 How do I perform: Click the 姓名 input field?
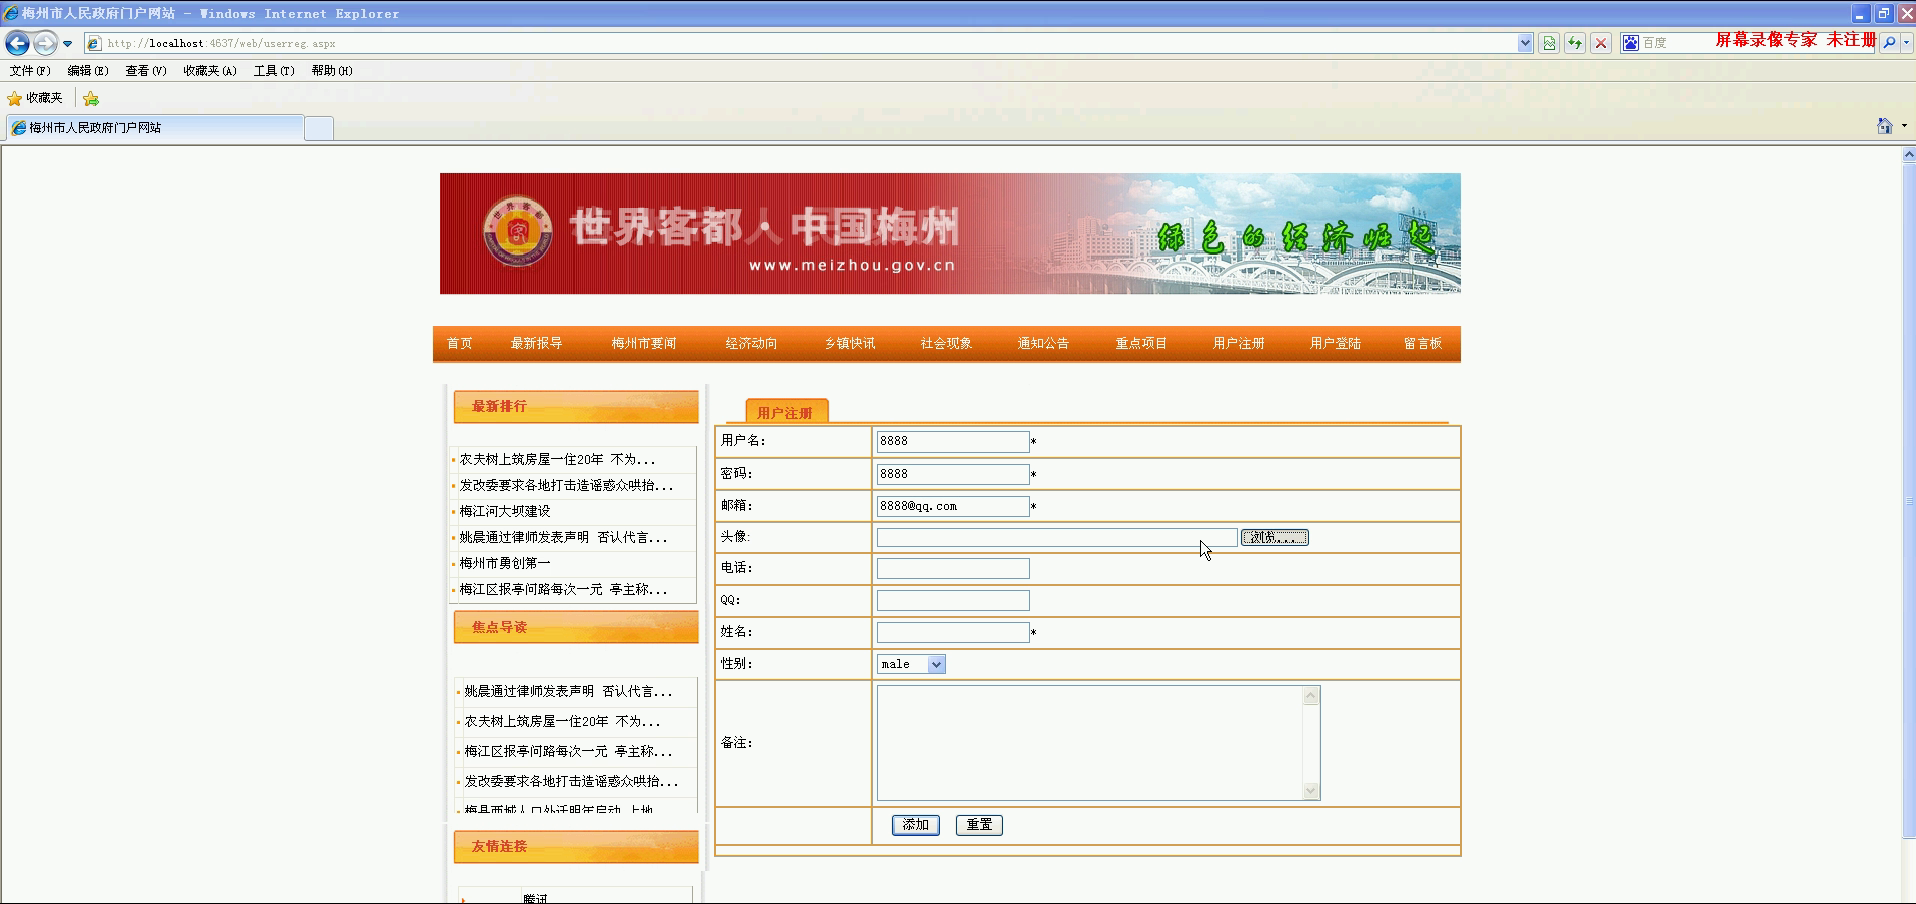pyautogui.click(x=953, y=632)
